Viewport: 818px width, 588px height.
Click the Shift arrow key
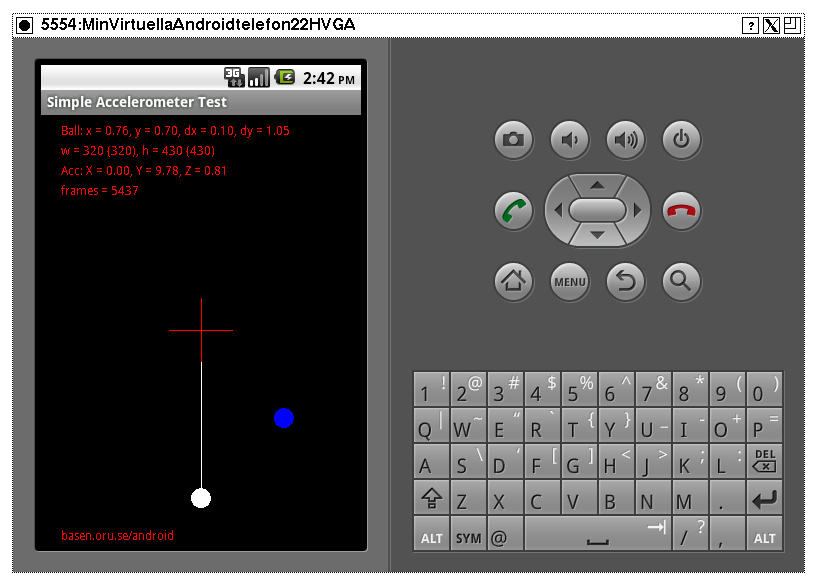tap(431, 498)
